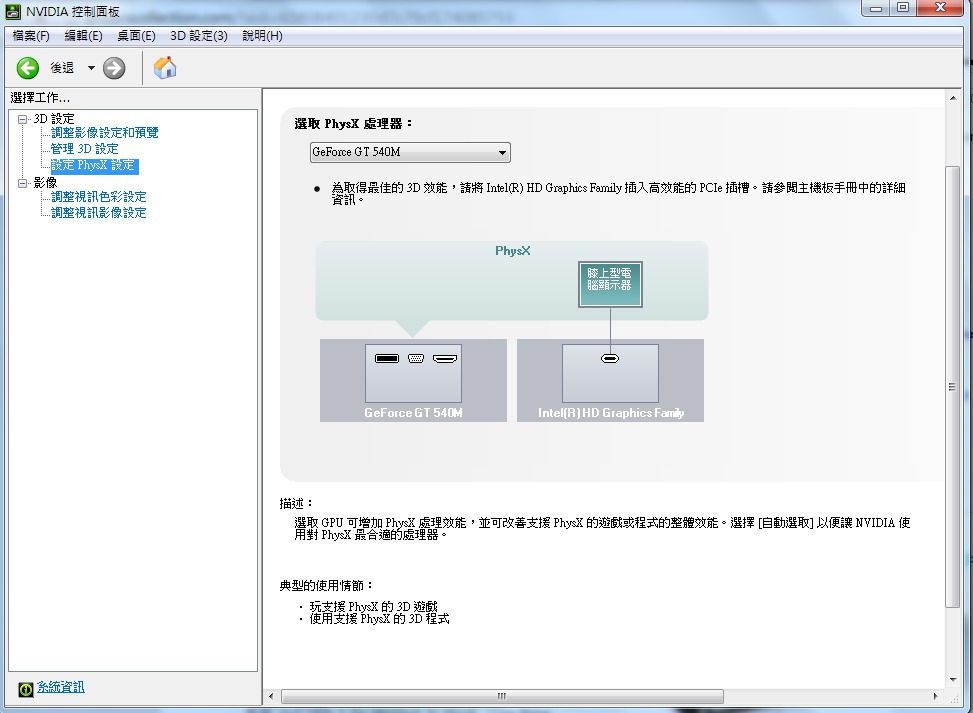Click the green back arrow icon

27,68
